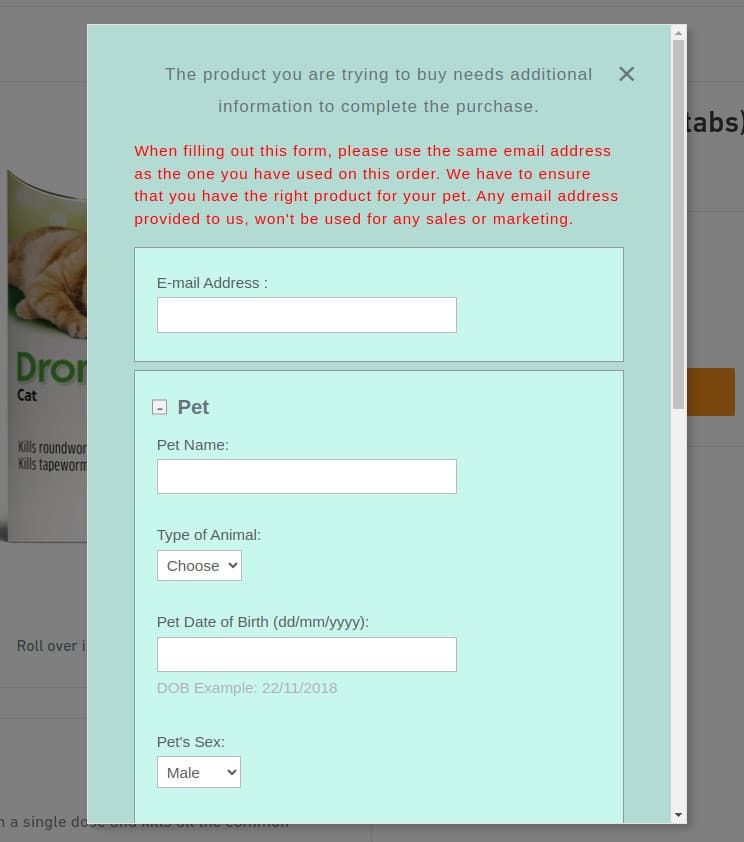
Task: Expand the Pet's Sex dropdown
Action: click(199, 773)
